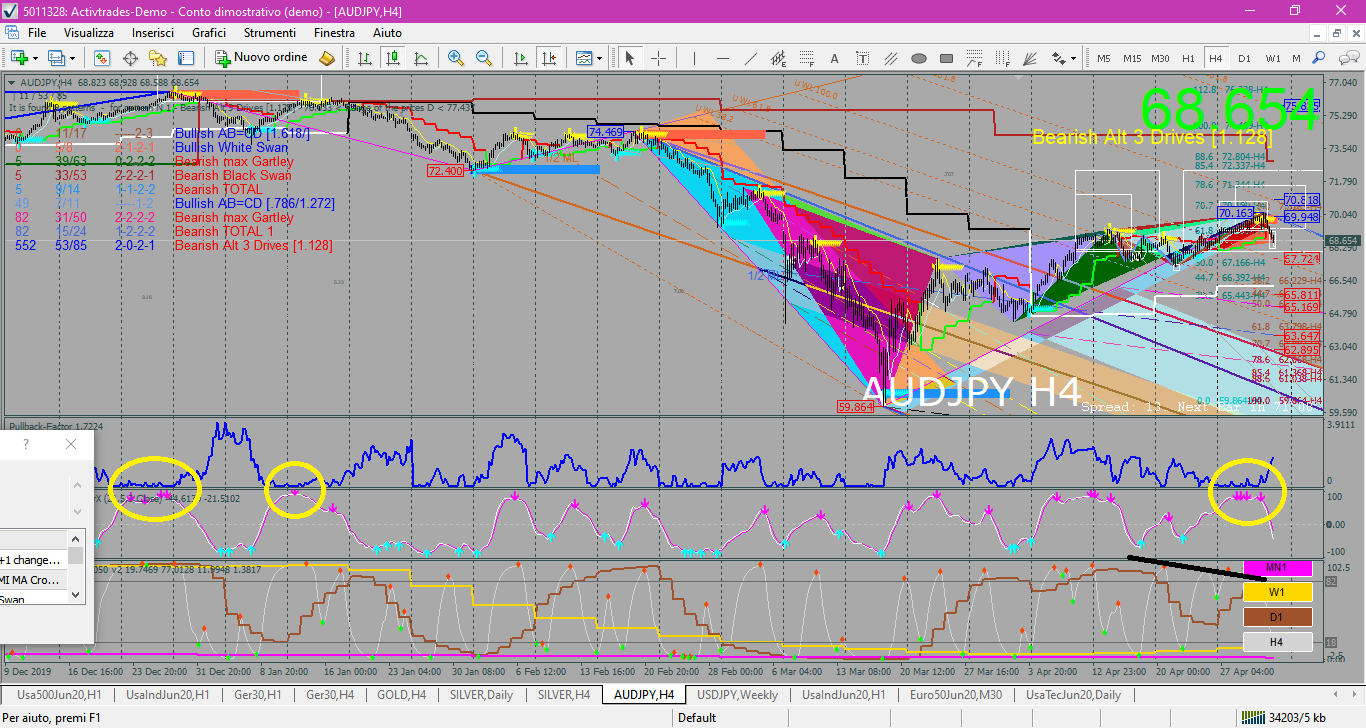Expand the AUDJPY,H4 chart title triangle
1366x728 pixels.
click(12, 83)
